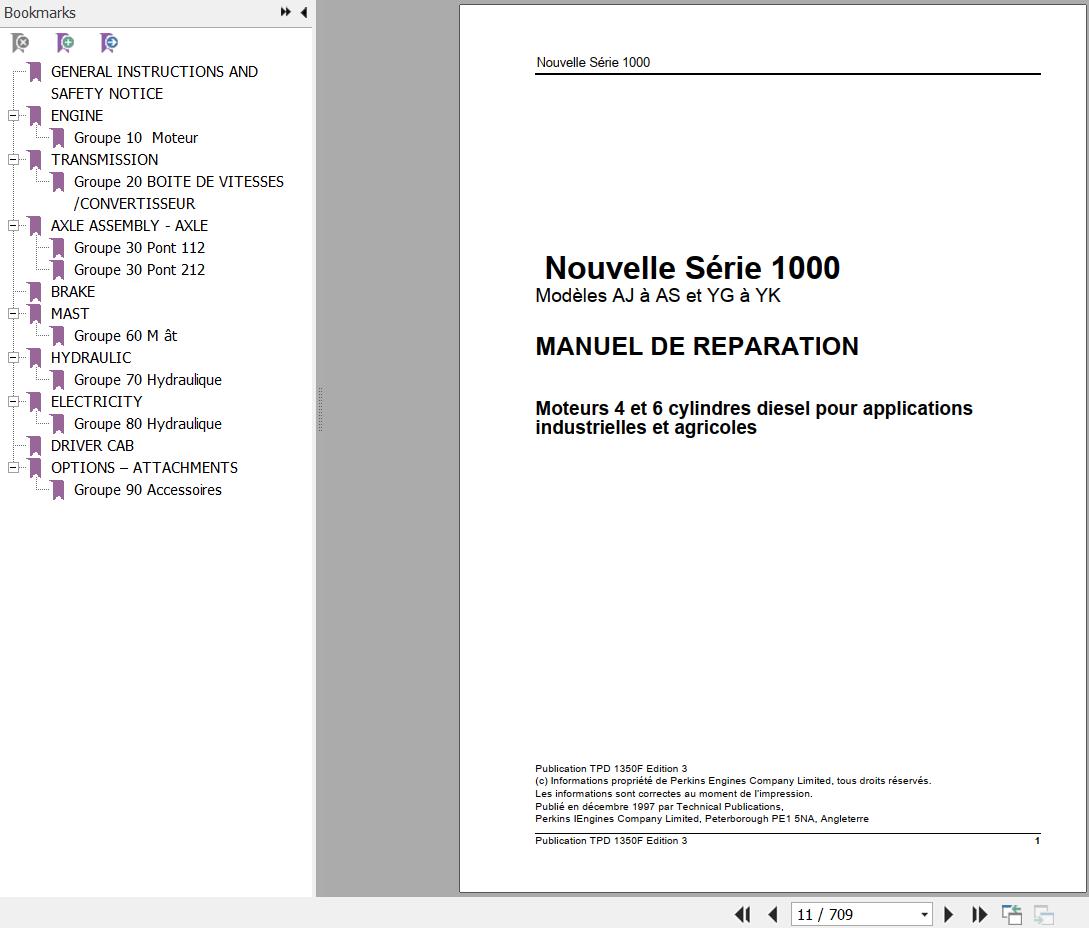
Task: Select the ENGINE bookmark
Action: coord(76,116)
